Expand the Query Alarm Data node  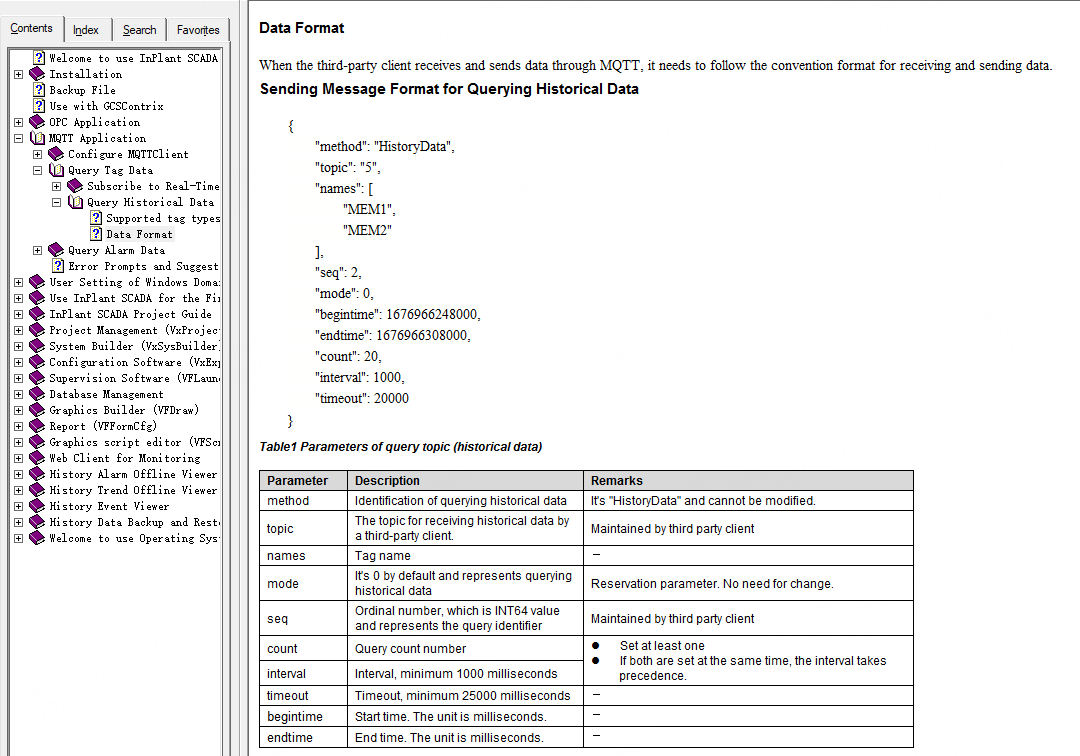pos(38,251)
